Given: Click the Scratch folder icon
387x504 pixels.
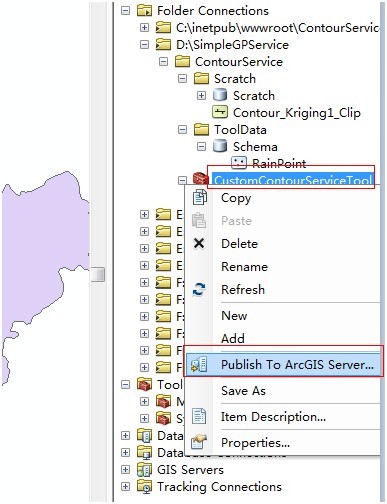Looking at the screenshot, I should click(x=201, y=79).
